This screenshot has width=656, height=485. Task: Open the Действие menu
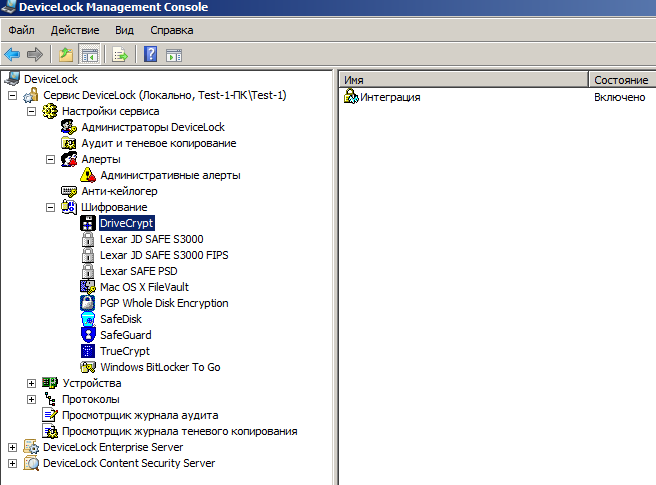pyautogui.click(x=75, y=30)
